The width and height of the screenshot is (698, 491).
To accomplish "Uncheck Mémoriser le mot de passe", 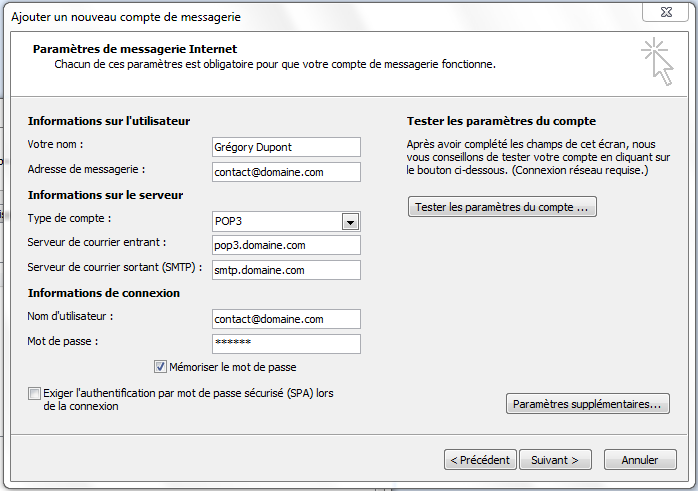I will [x=160, y=367].
